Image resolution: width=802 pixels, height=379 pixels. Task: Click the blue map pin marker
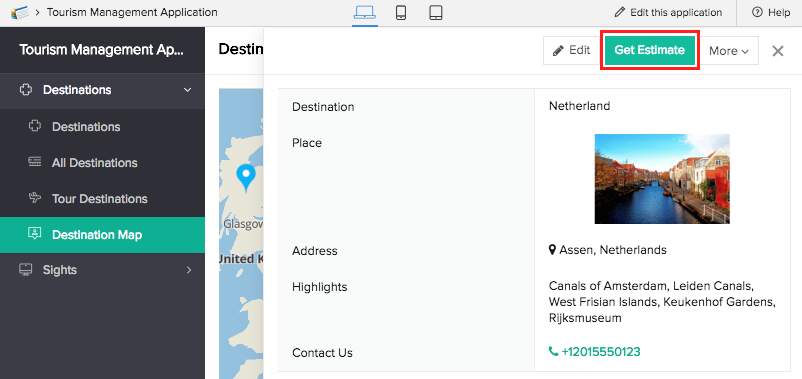246,178
